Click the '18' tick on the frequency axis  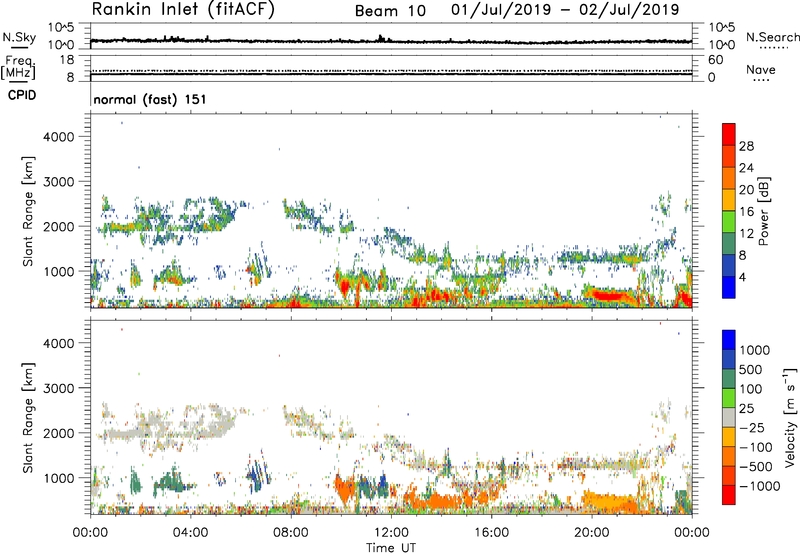[x=67, y=60]
